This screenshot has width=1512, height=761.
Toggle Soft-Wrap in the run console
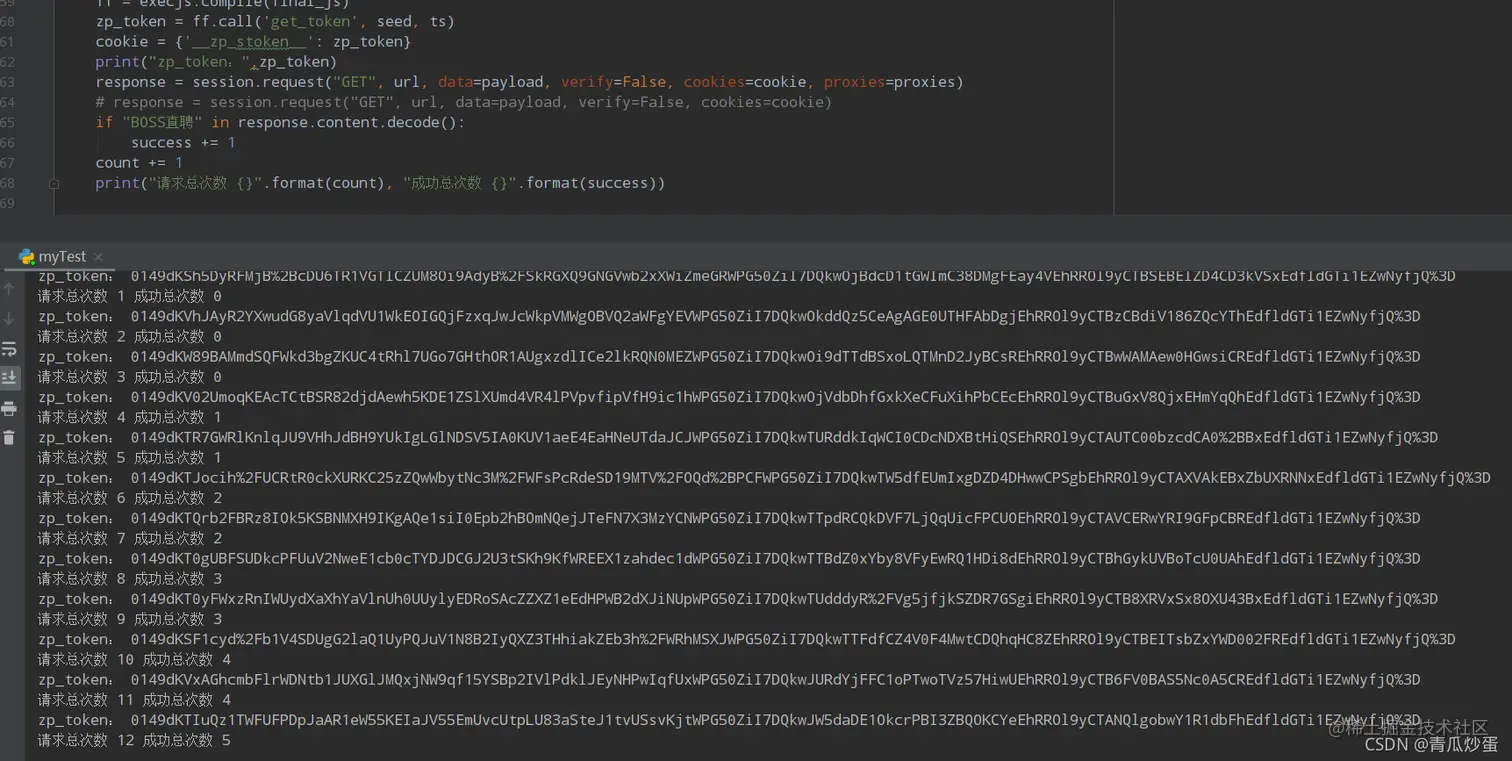(9, 349)
